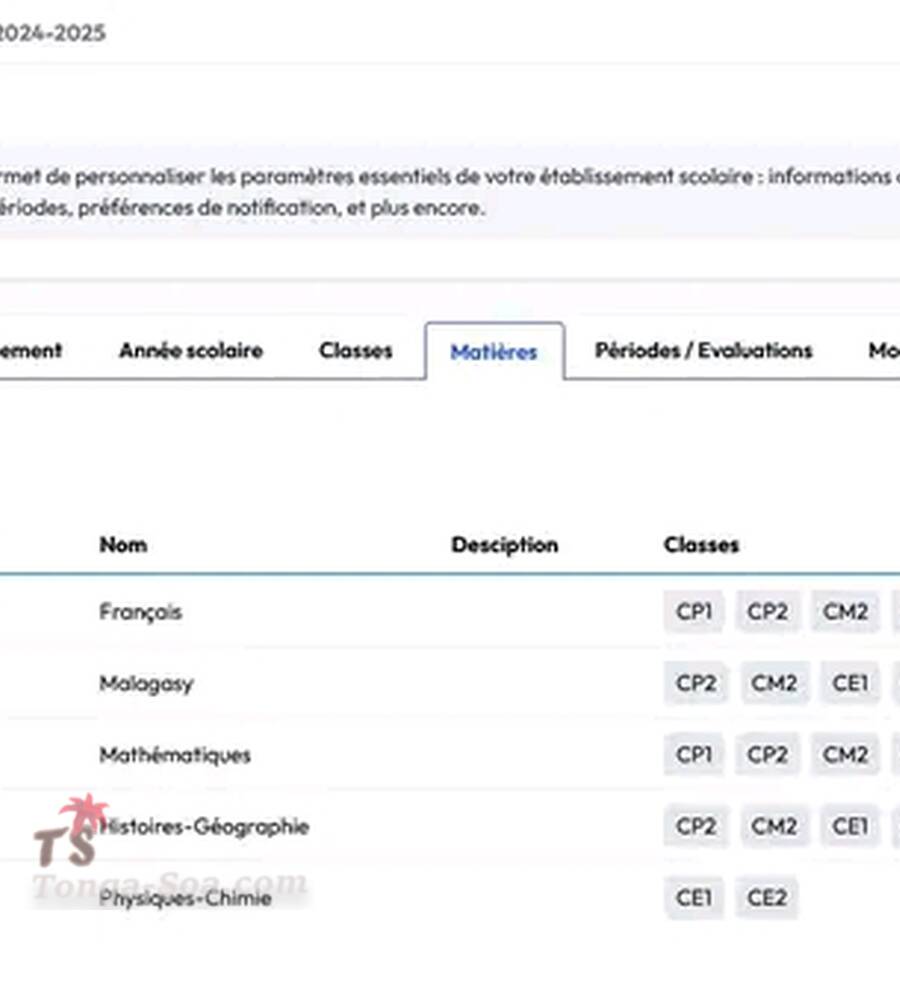
Task: Click the CM2 chip in the Français row
Action: [x=845, y=612]
